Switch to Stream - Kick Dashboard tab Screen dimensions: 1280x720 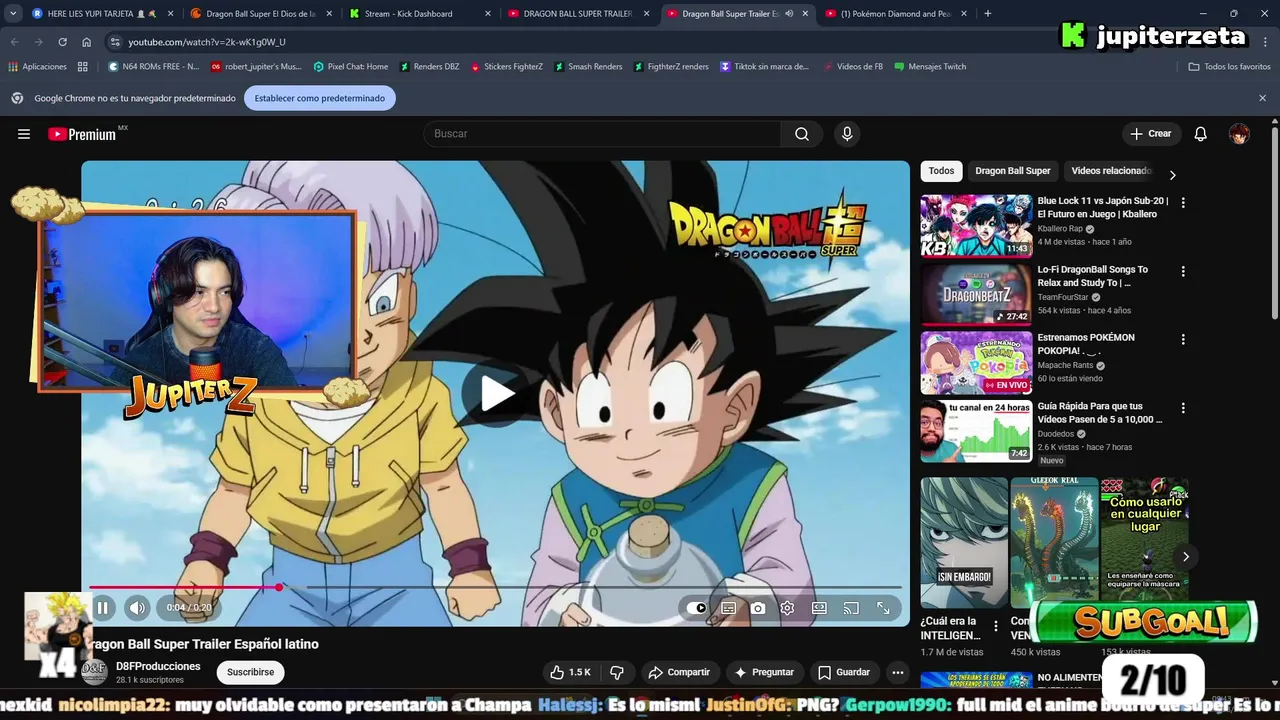[x=420, y=14]
